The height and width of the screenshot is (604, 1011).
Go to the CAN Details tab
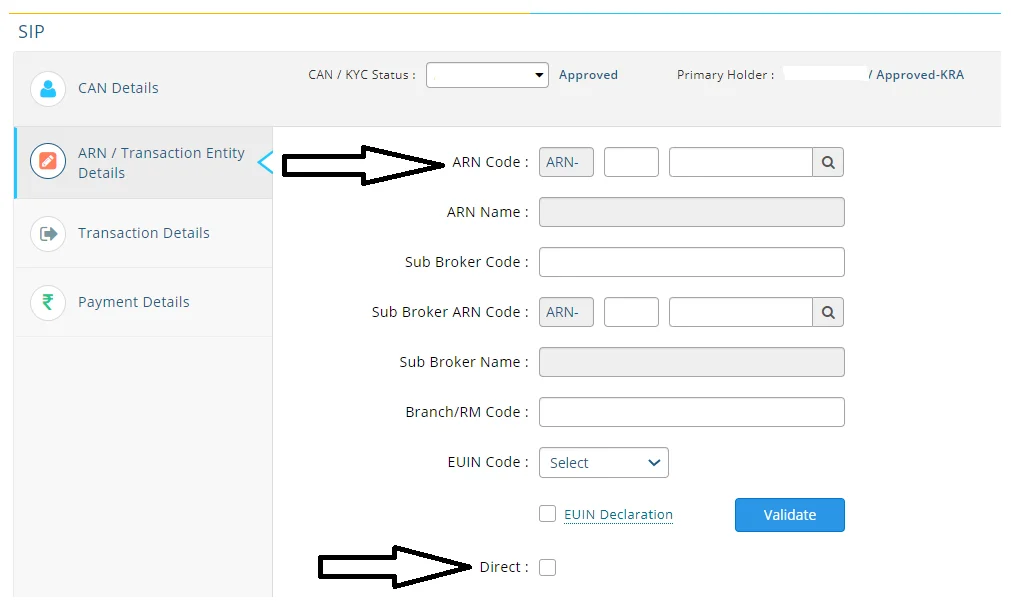click(118, 88)
